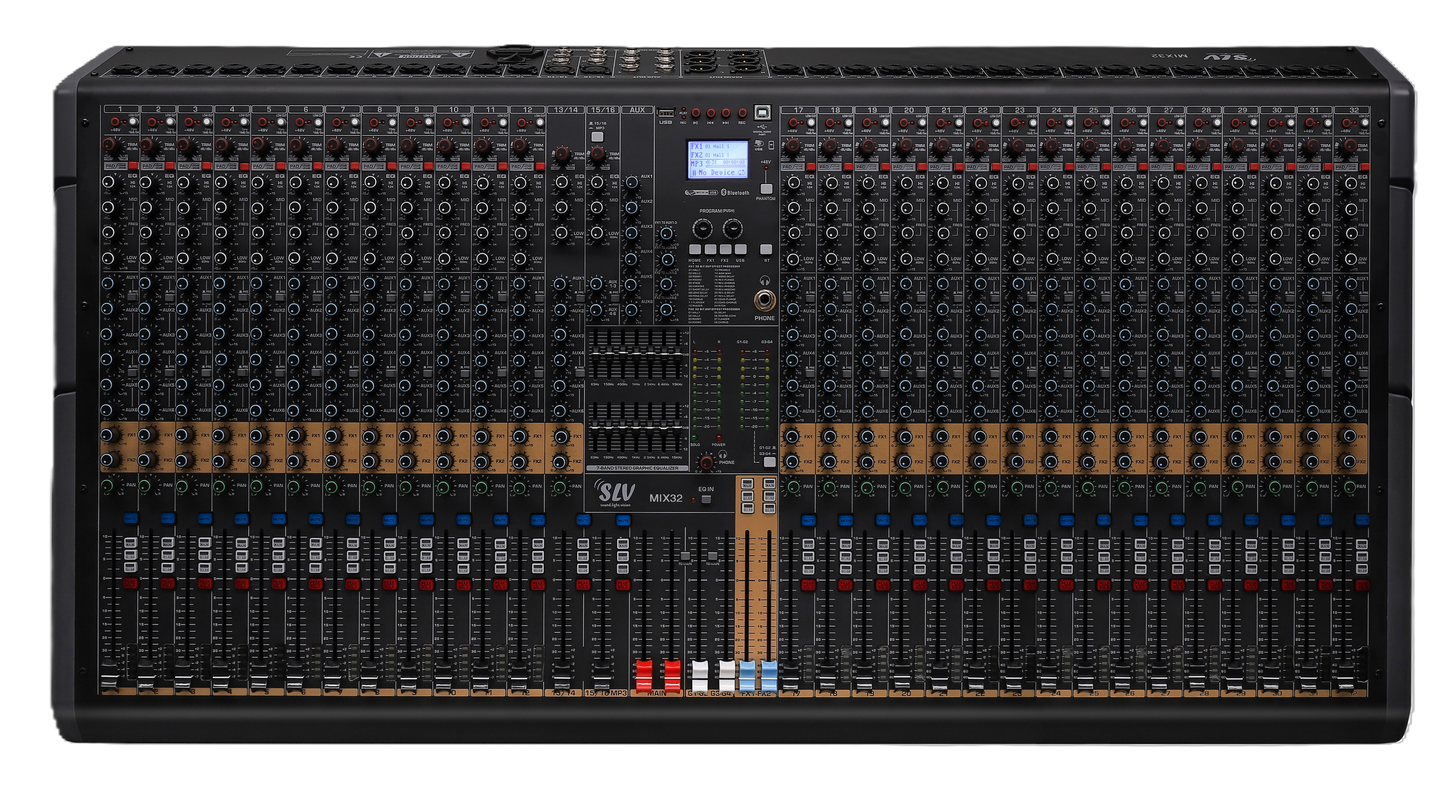1445x786 pixels.
Task: Toggle the red PAD switch on channel 1
Action: coord(133,166)
